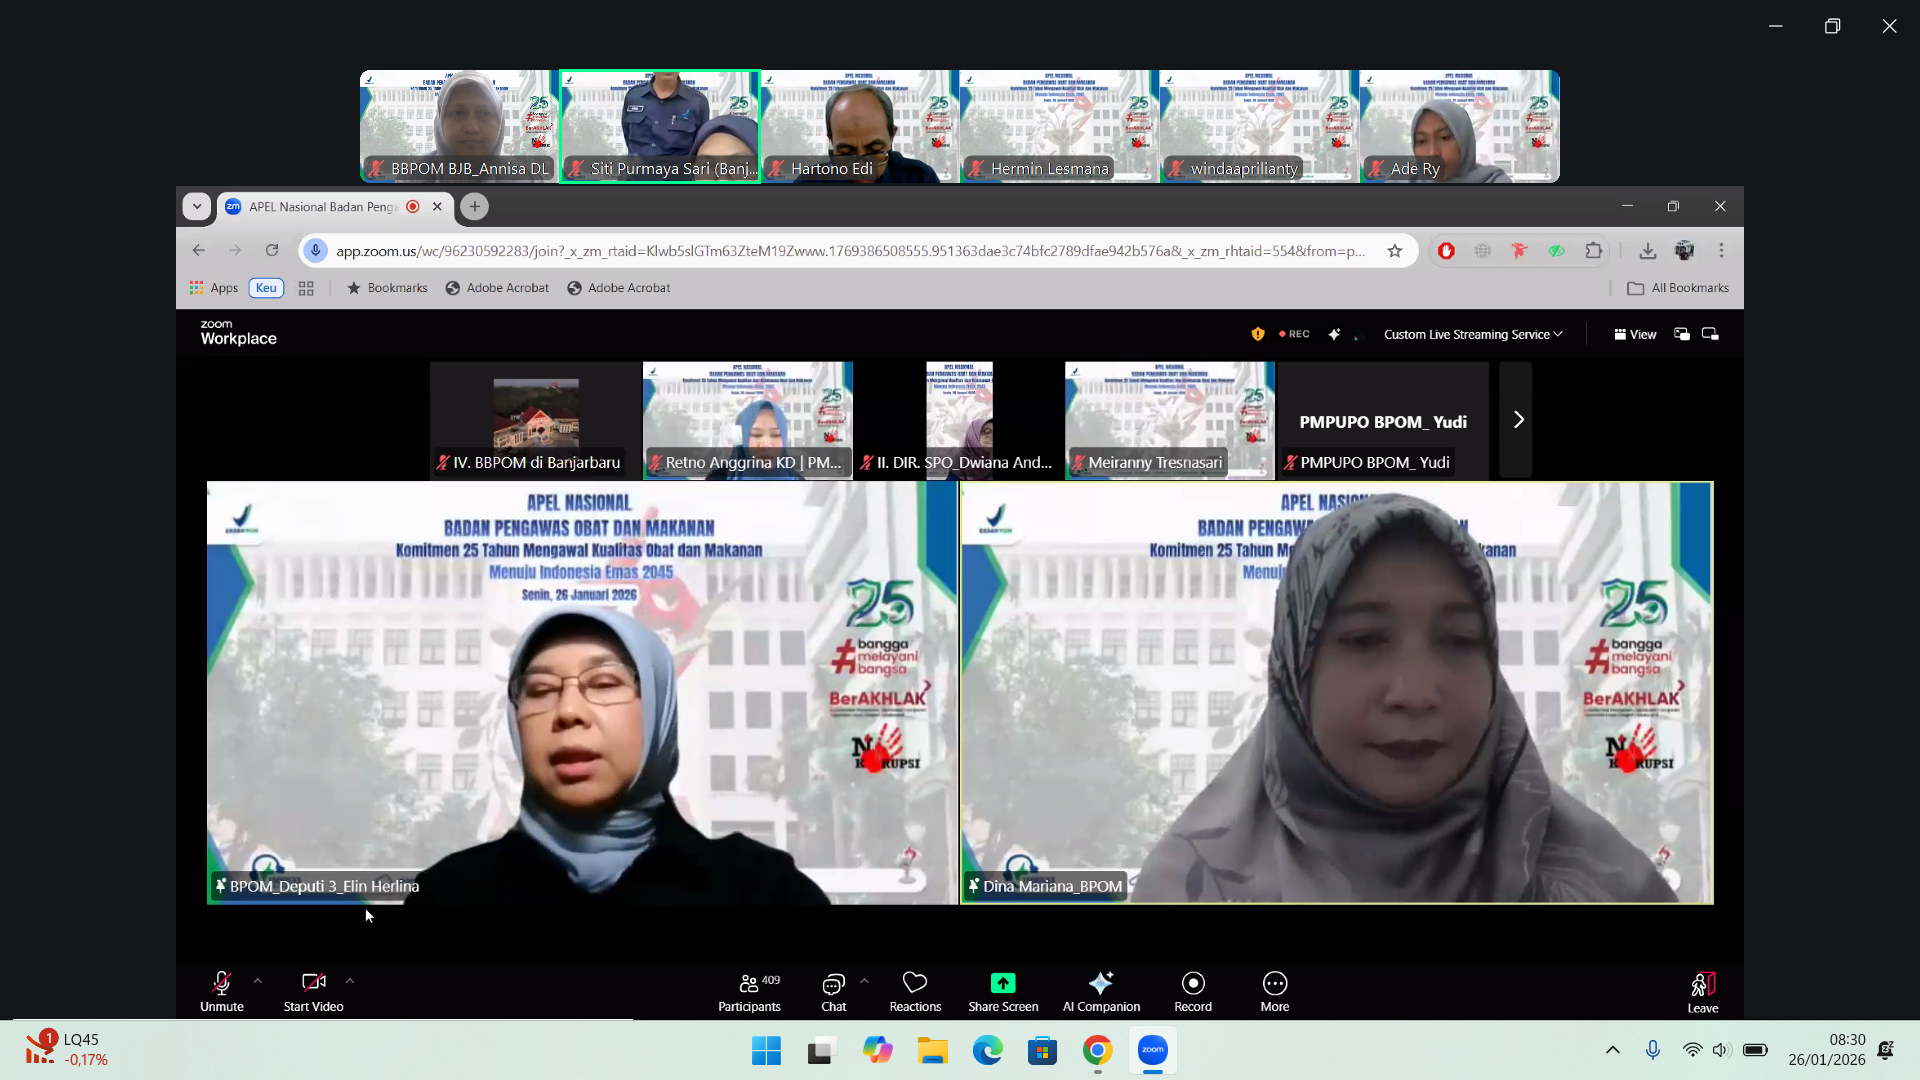Open All Bookmarks folder
The height and width of the screenshot is (1080, 1920).
coord(1679,288)
